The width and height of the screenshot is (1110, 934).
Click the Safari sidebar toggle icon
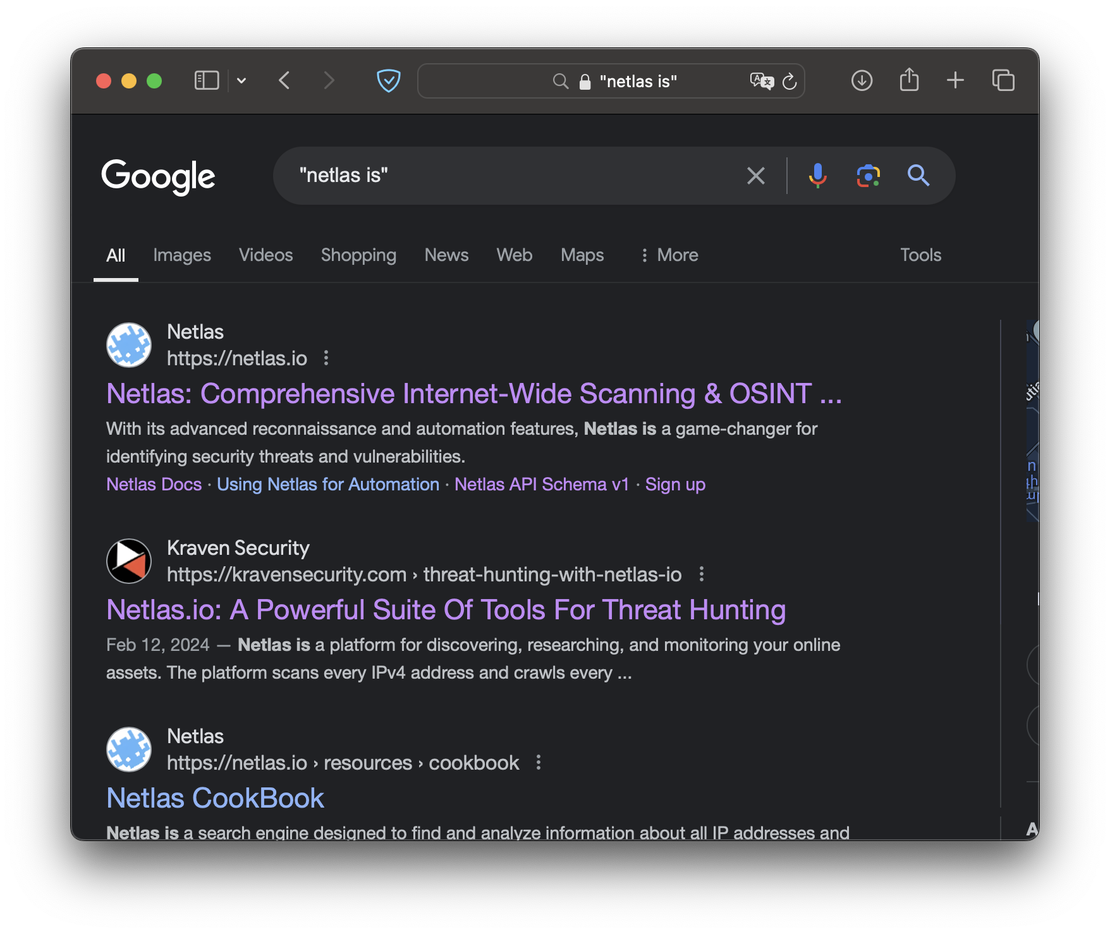pos(206,81)
